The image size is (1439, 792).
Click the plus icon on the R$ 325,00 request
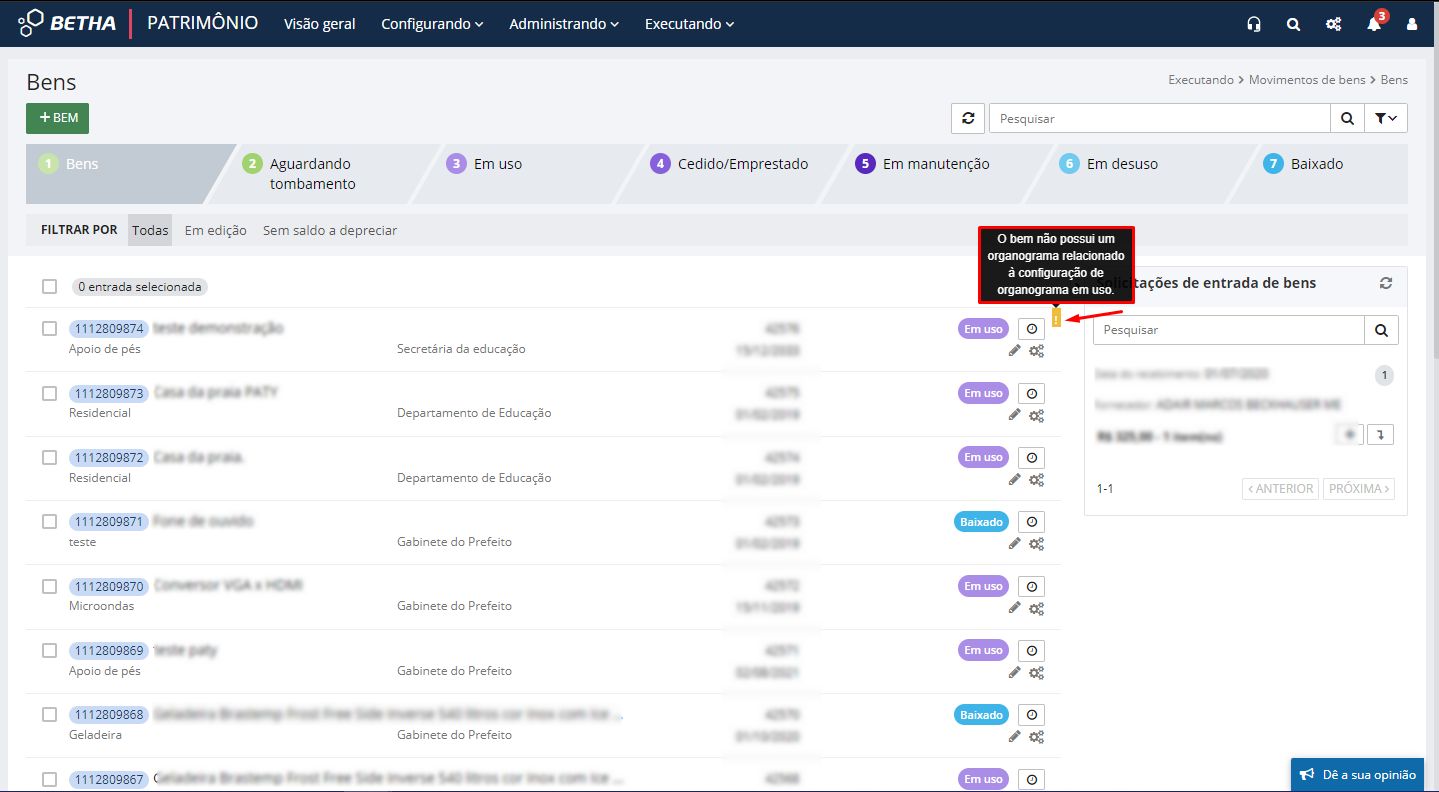pos(1349,435)
